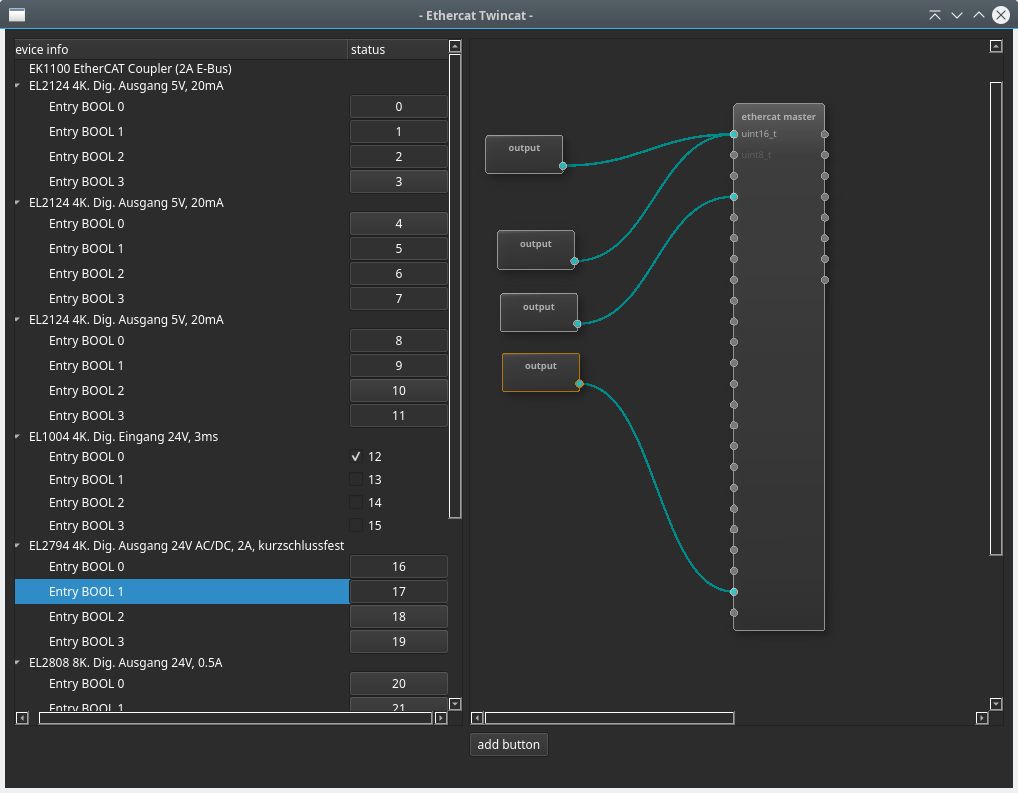The height and width of the screenshot is (793, 1018).
Task: Close the Ethercat Twincat window
Action: (x=1001, y=15)
